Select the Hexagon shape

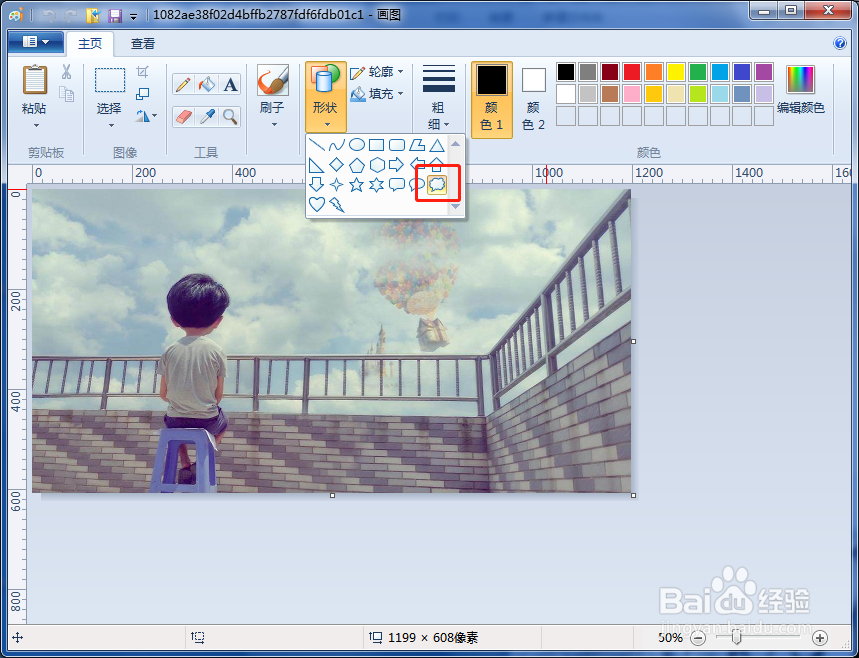click(x=376, y=165)
